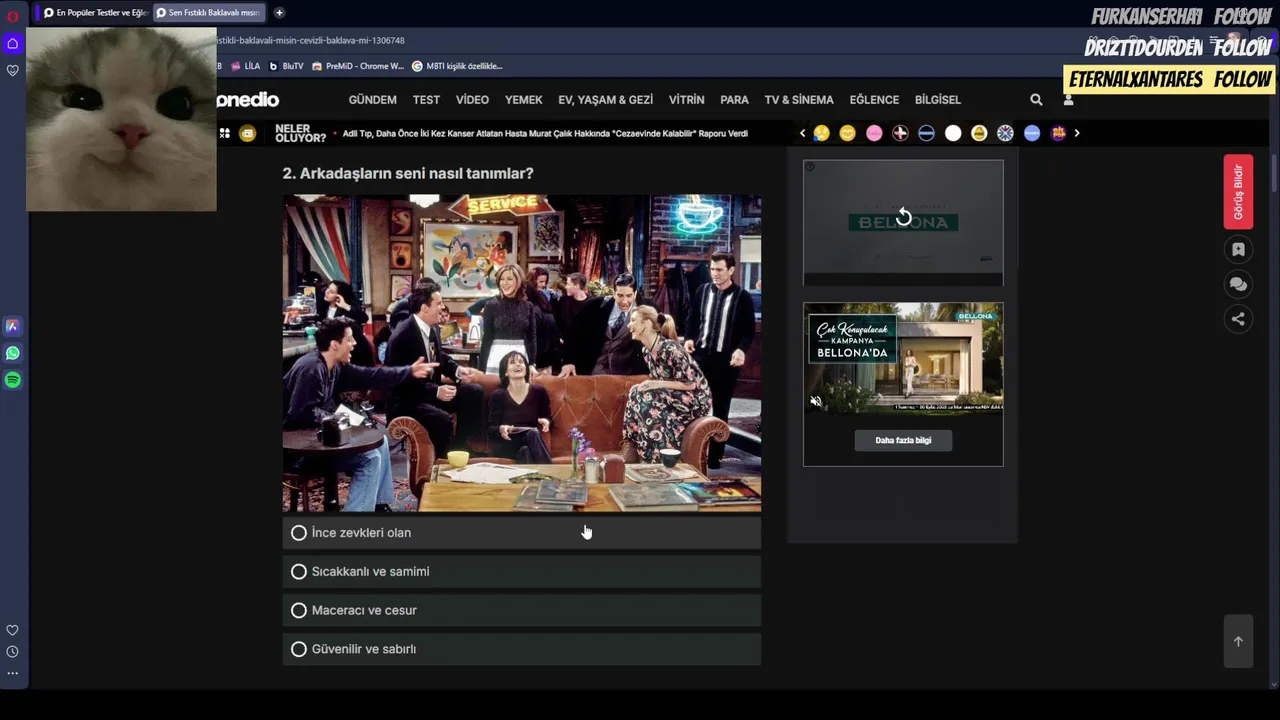Click the NELER OLUYOR? label
The width and height of the screenshot is (1280, 720).
coord(300,133)
